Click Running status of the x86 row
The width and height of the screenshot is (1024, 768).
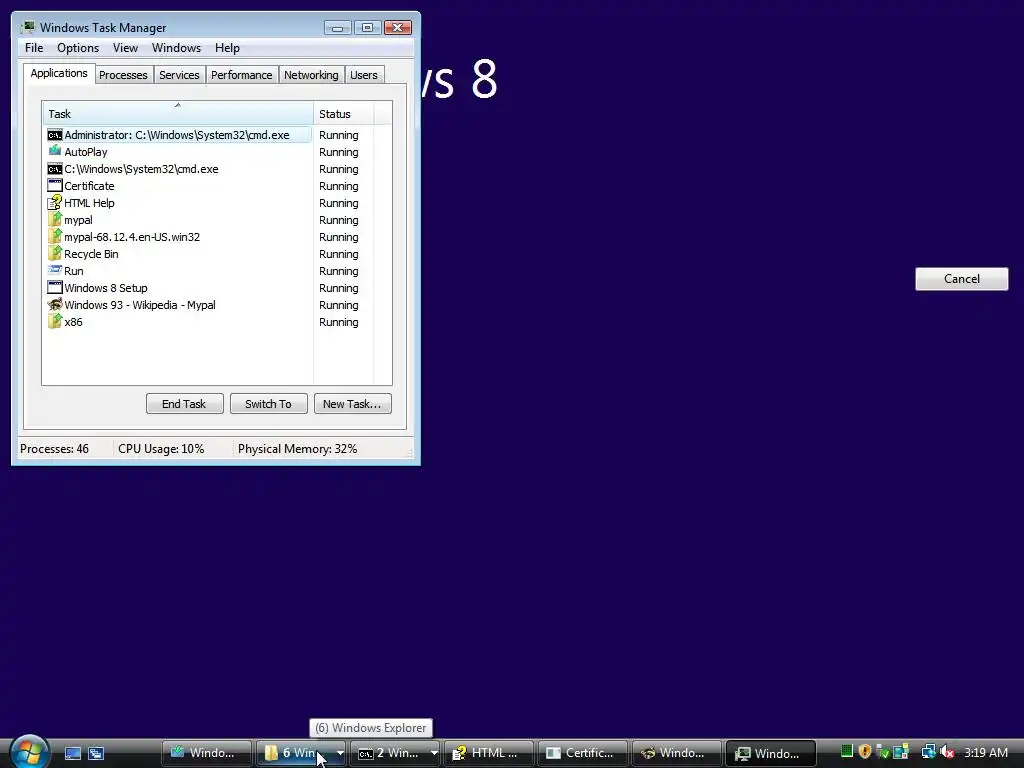point(338,322)
